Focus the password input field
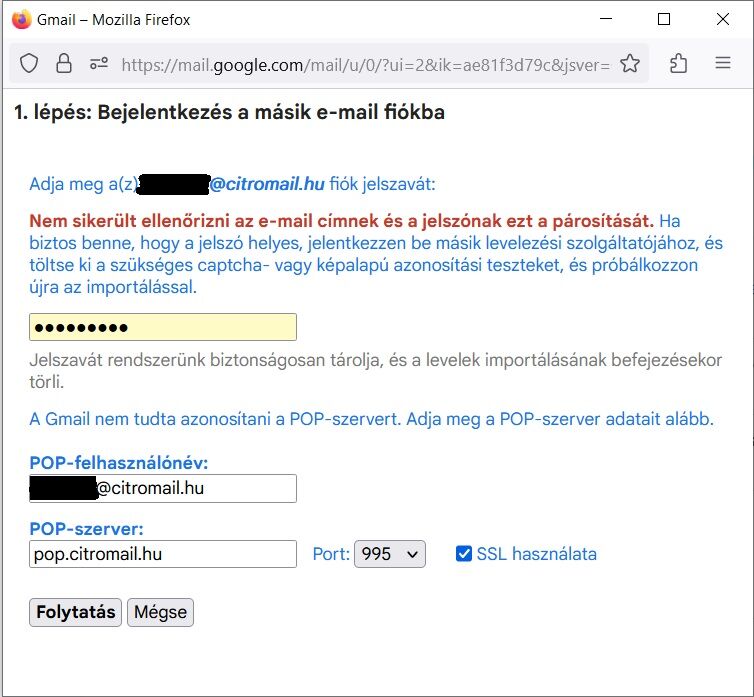Viewport: 754px width, 697px height. coord(163,327)
